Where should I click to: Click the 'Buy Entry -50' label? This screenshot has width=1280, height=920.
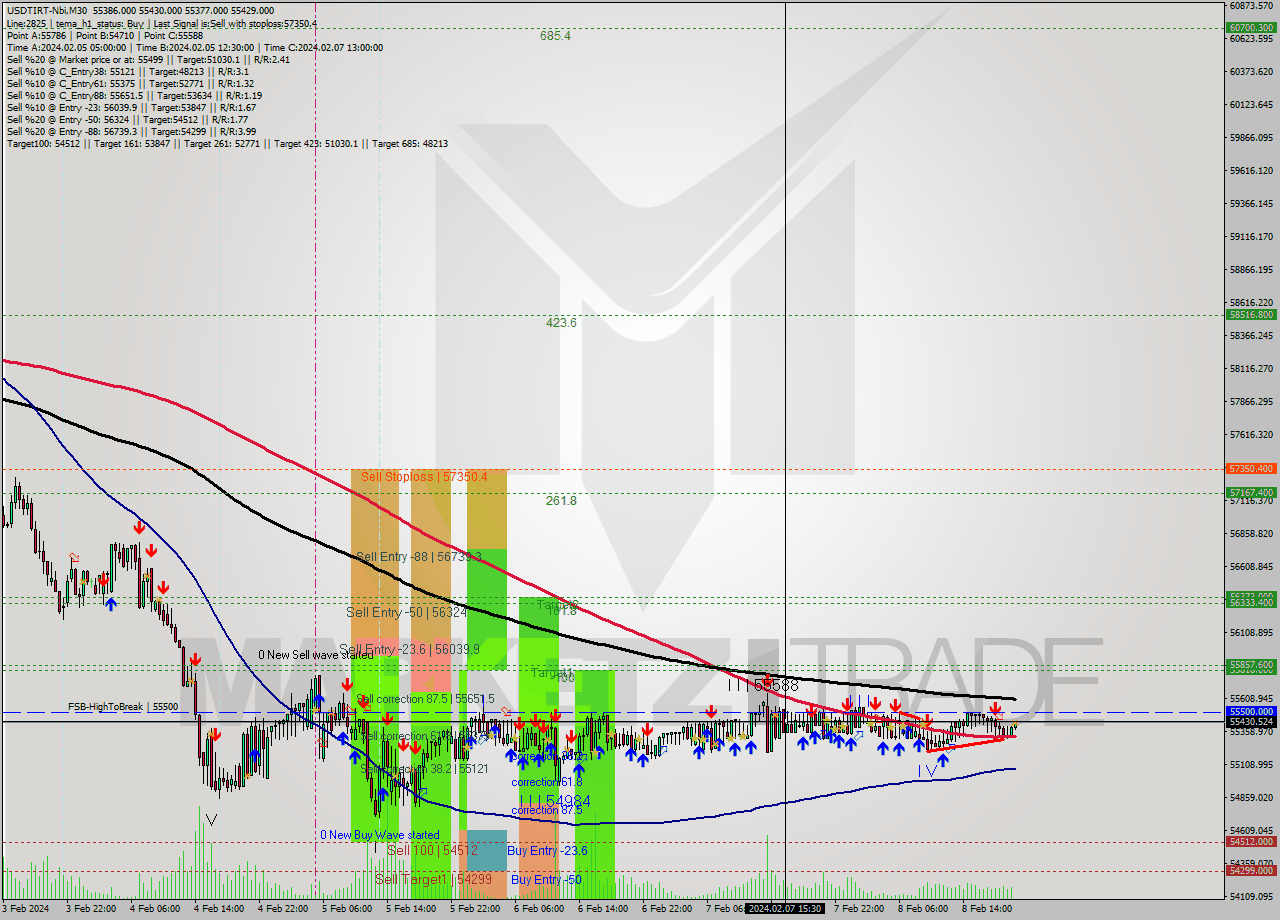(546, 880)
